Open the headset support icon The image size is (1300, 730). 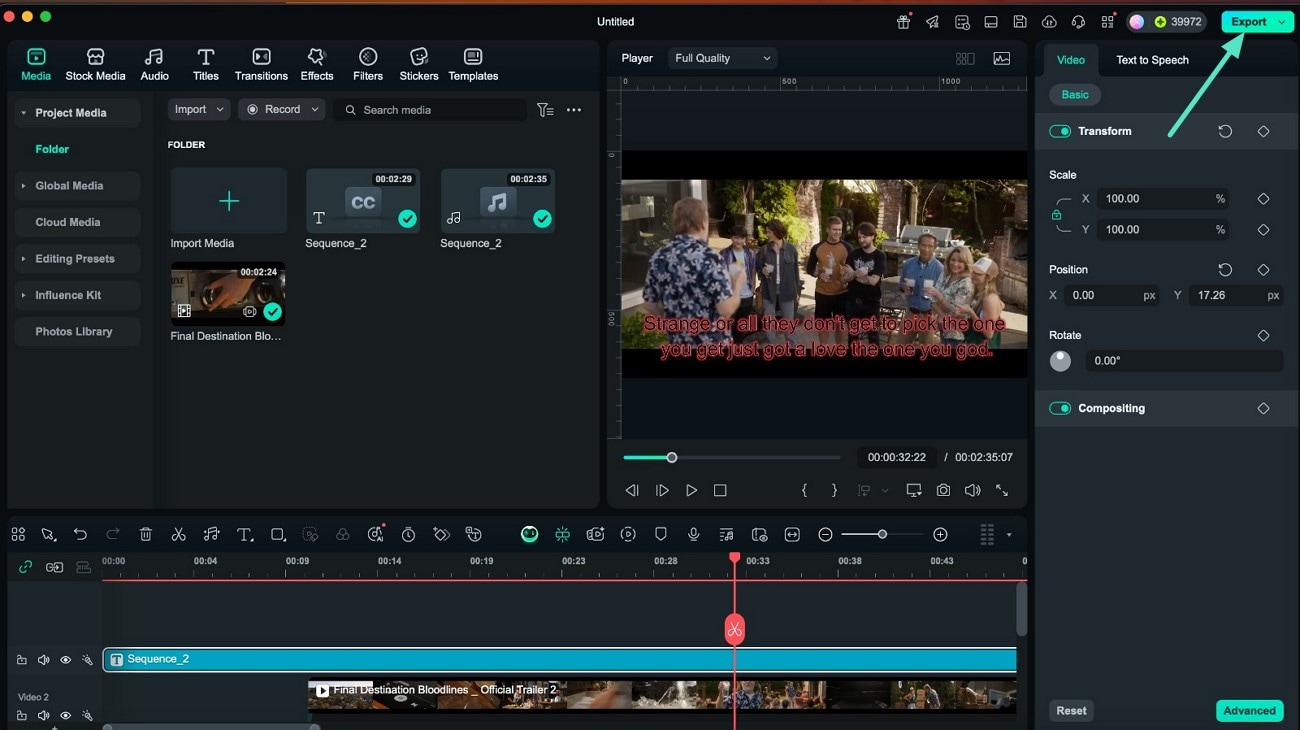[x=1078, y=22]
